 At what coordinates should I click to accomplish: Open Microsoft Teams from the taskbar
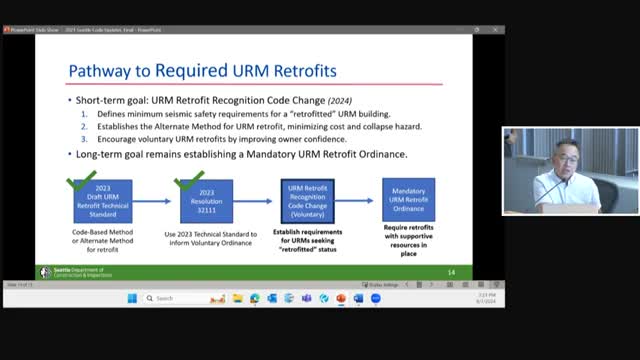point(307,298)
